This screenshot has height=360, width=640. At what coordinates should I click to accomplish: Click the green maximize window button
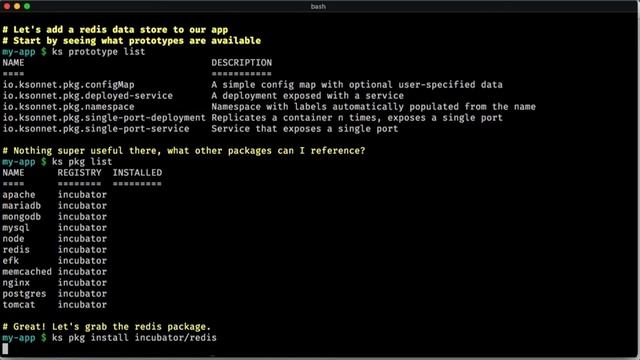coord(27,6)
